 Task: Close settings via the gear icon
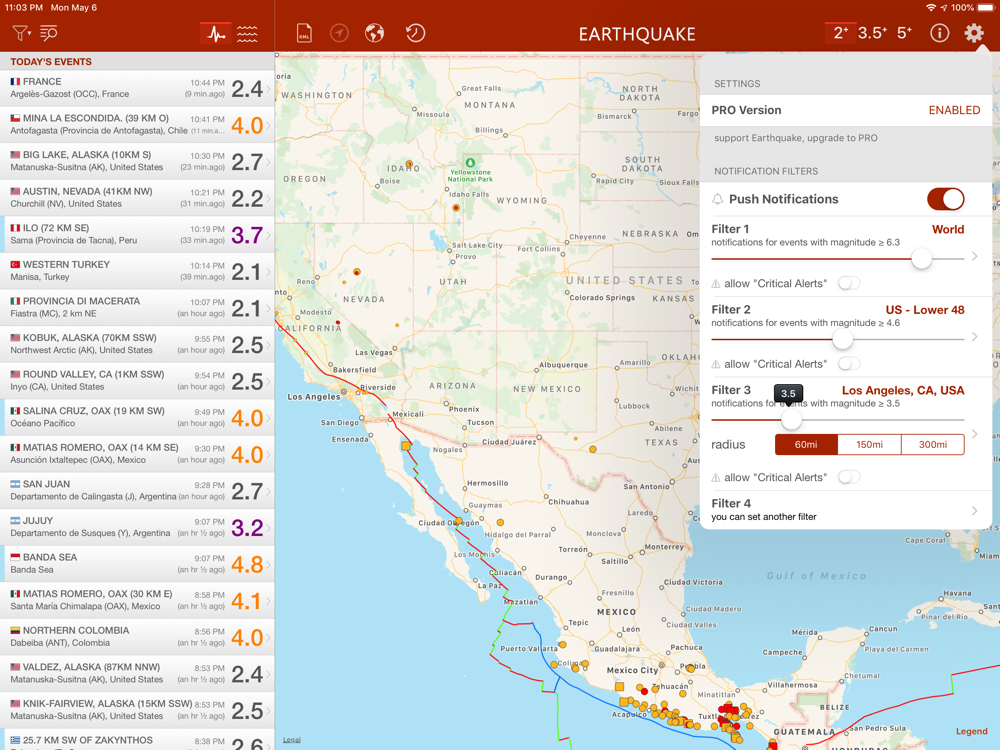(974, 33)
